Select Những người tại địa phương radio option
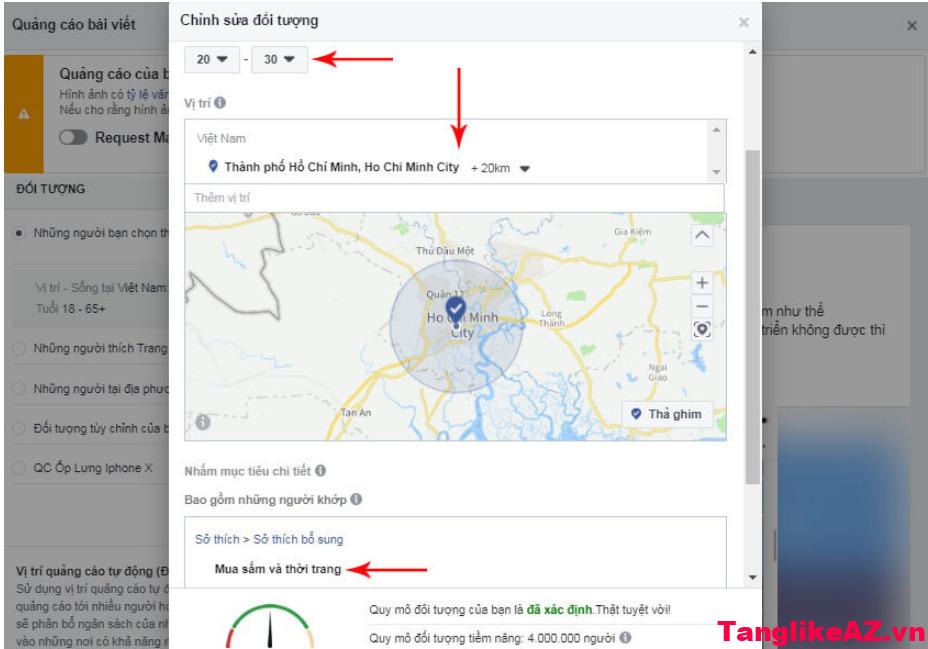This screenshot has width=928, height=649. point(20,388)
